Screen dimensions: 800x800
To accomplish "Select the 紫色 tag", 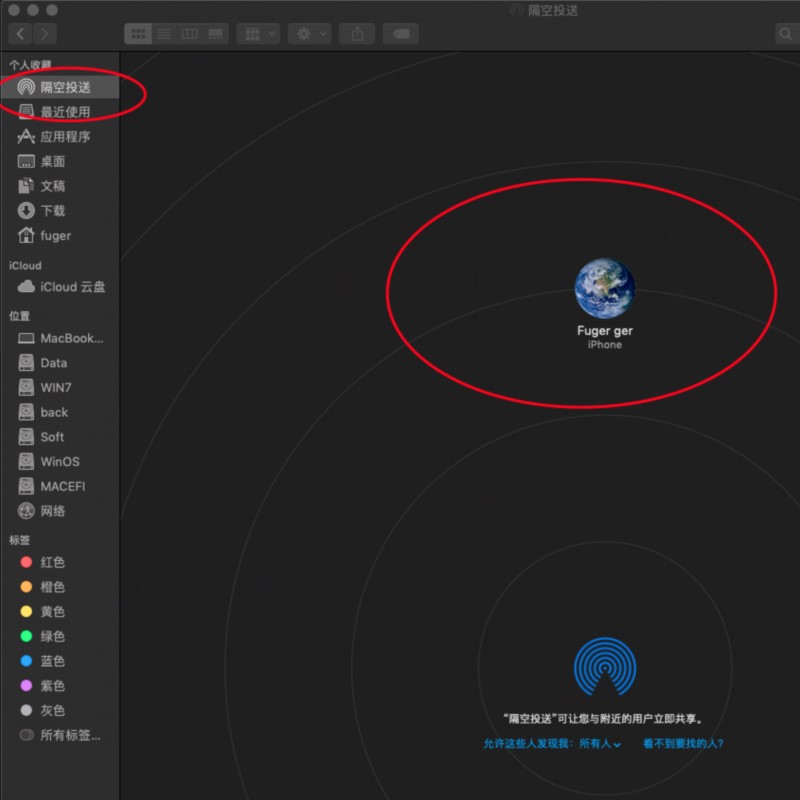I will [60, 685].
